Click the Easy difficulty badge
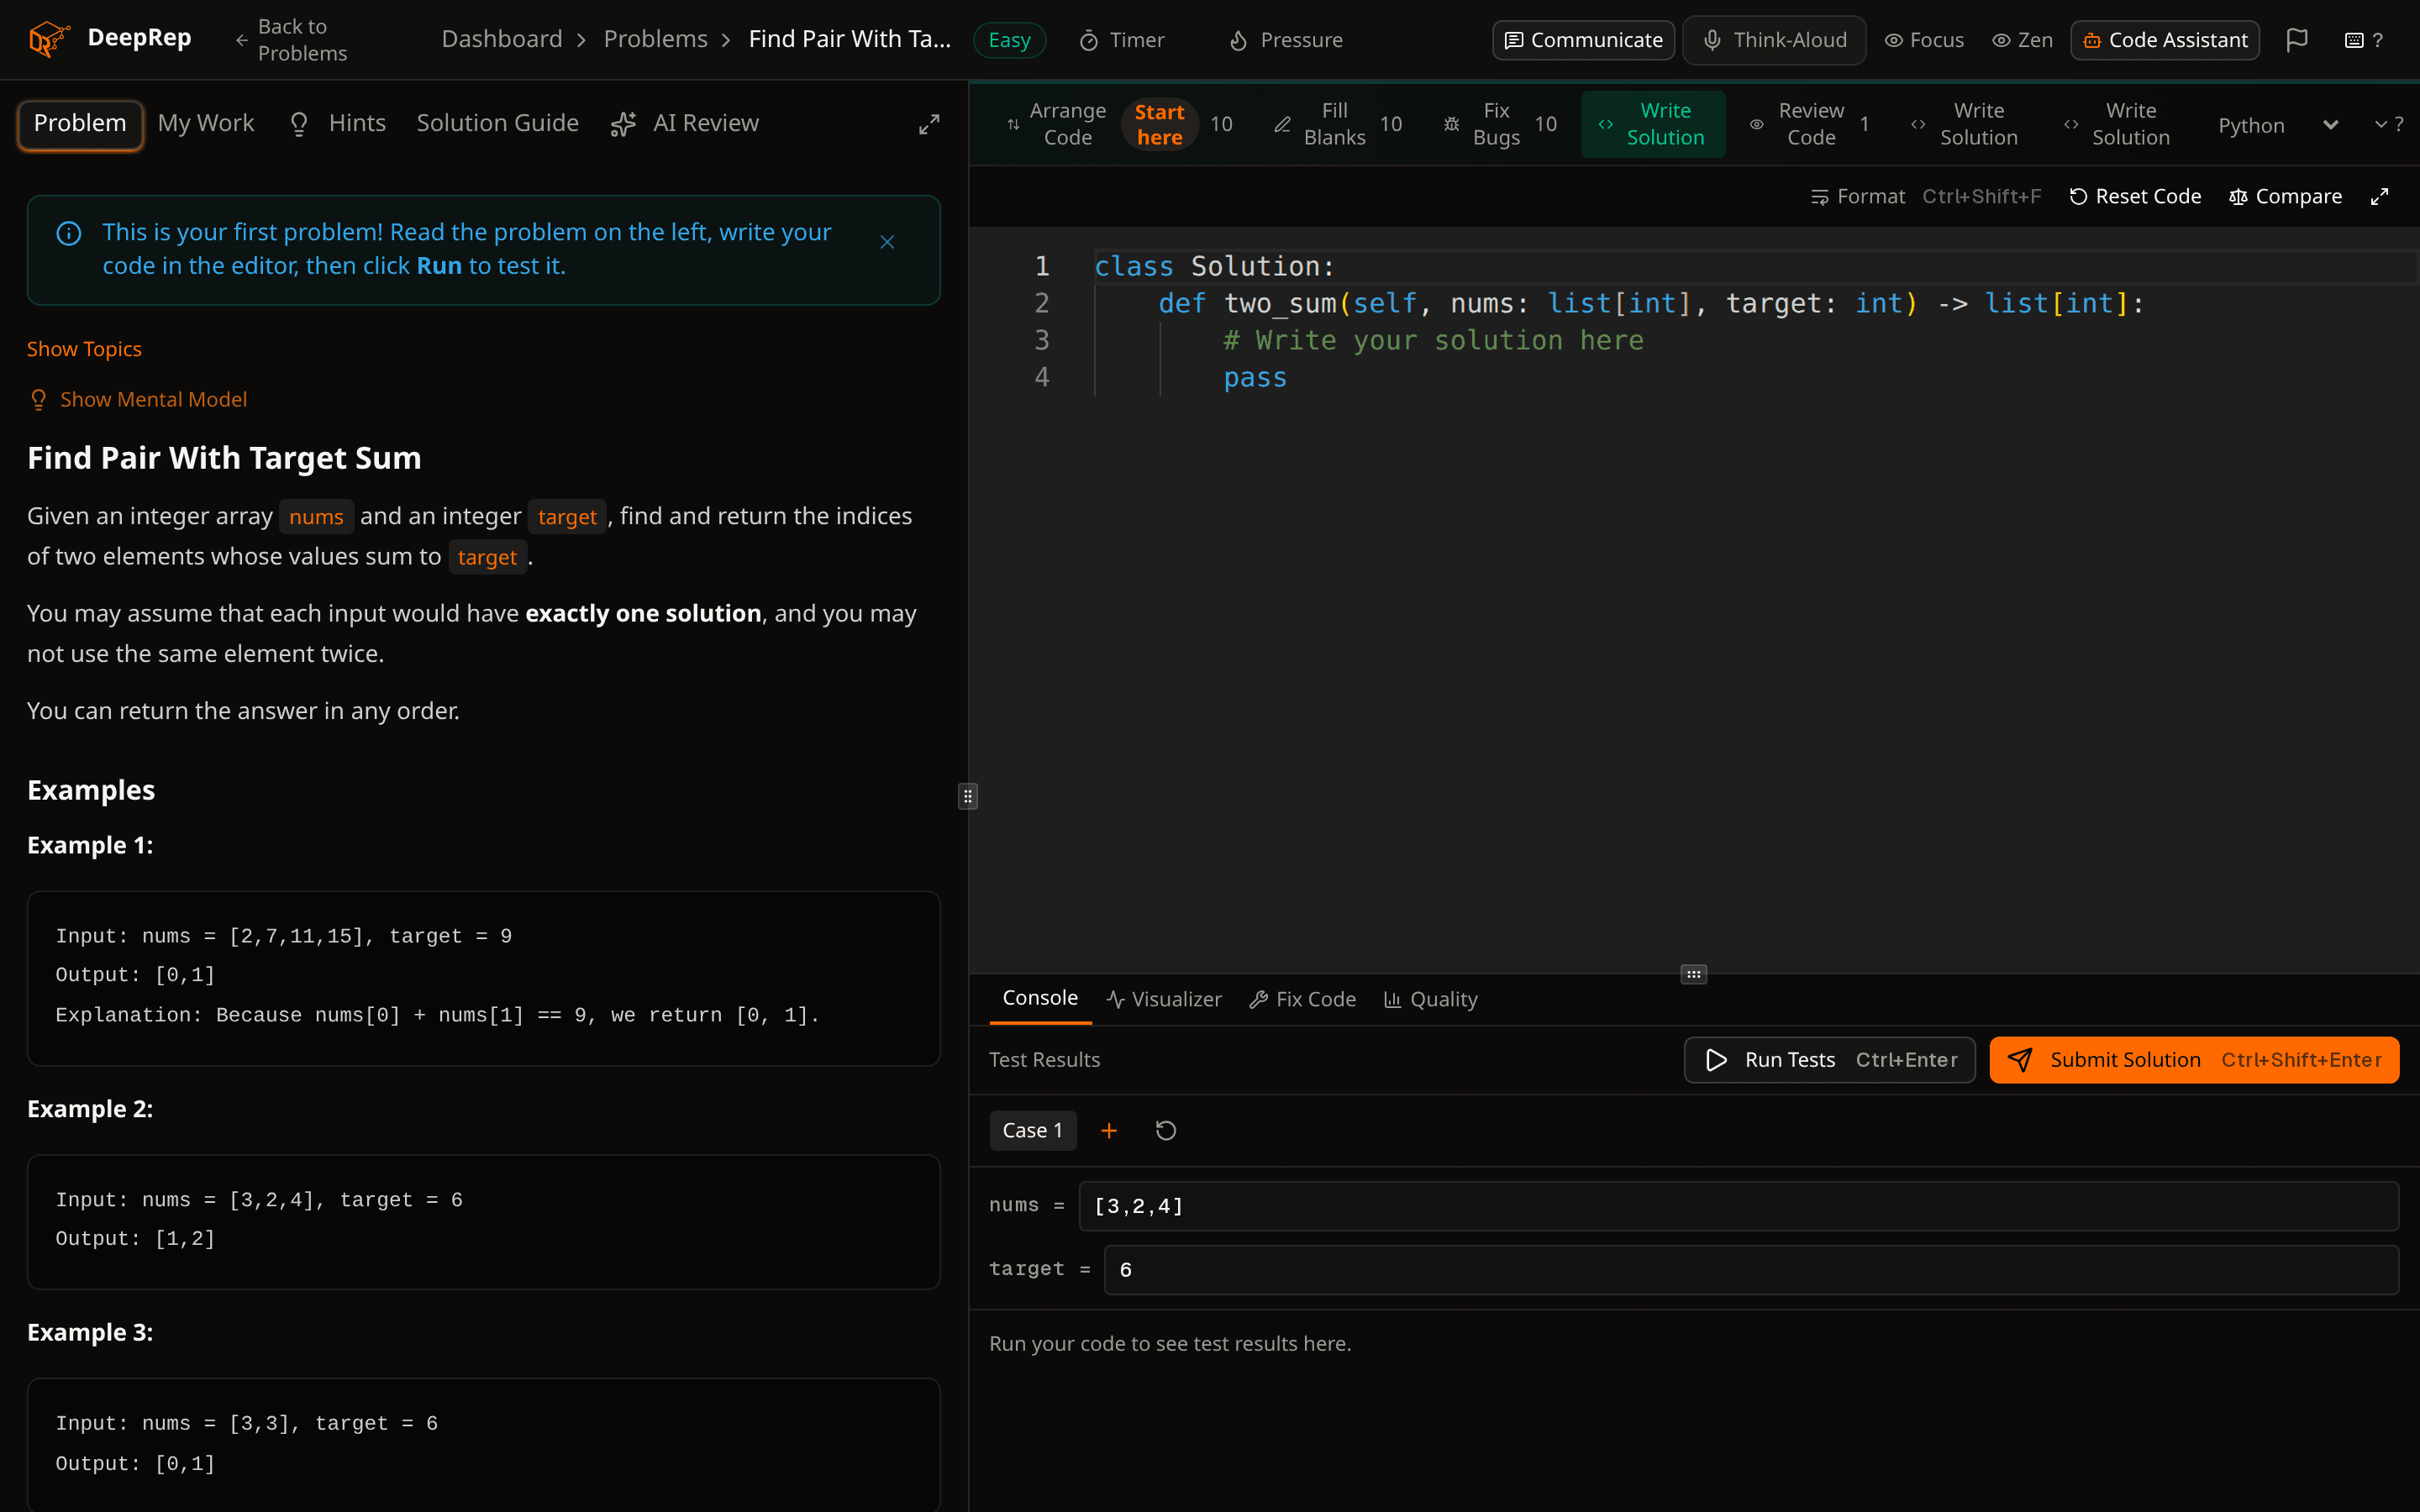2420x1512 pixels. (1009, 40)
